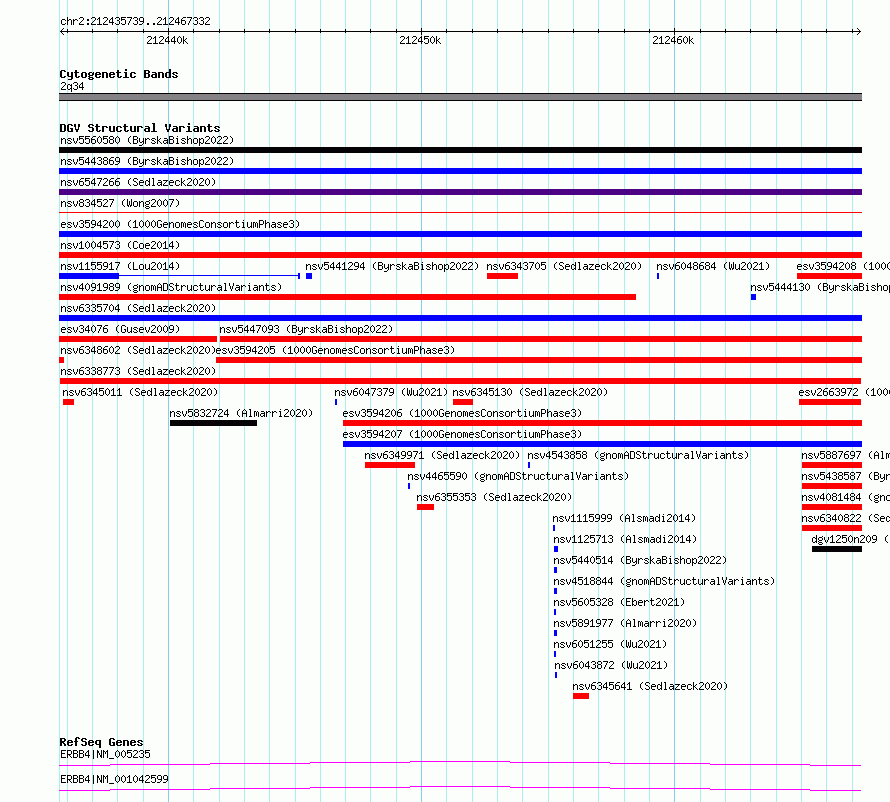Screen dimensions: 890x802
Task: Click nsv6047379 (Wu2021) label
Action: click(391, 392)
